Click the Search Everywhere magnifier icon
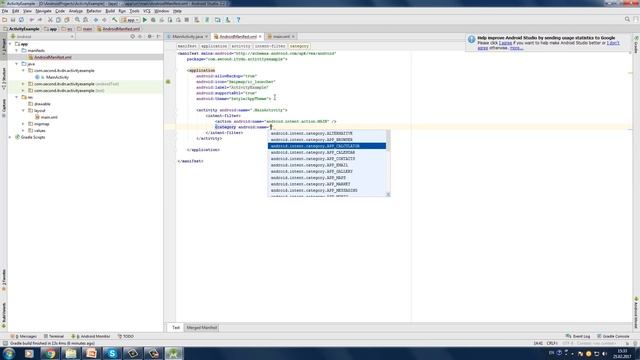The width and height of the screenshot is (640, 360). tap(627, 19)
